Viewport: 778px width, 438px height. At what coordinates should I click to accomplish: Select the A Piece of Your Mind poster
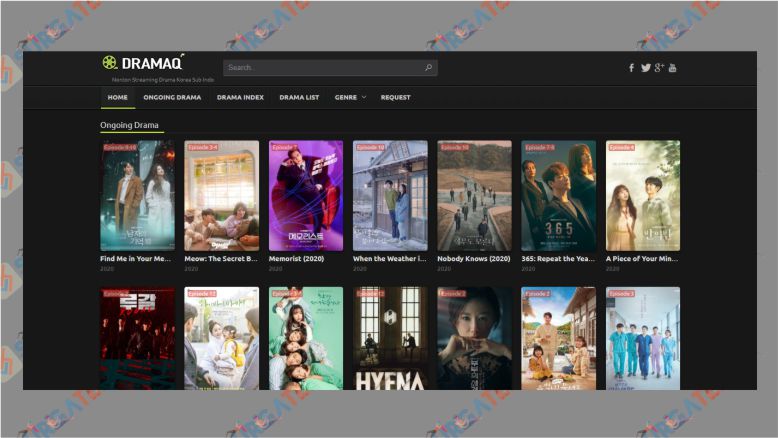point(642,195)
